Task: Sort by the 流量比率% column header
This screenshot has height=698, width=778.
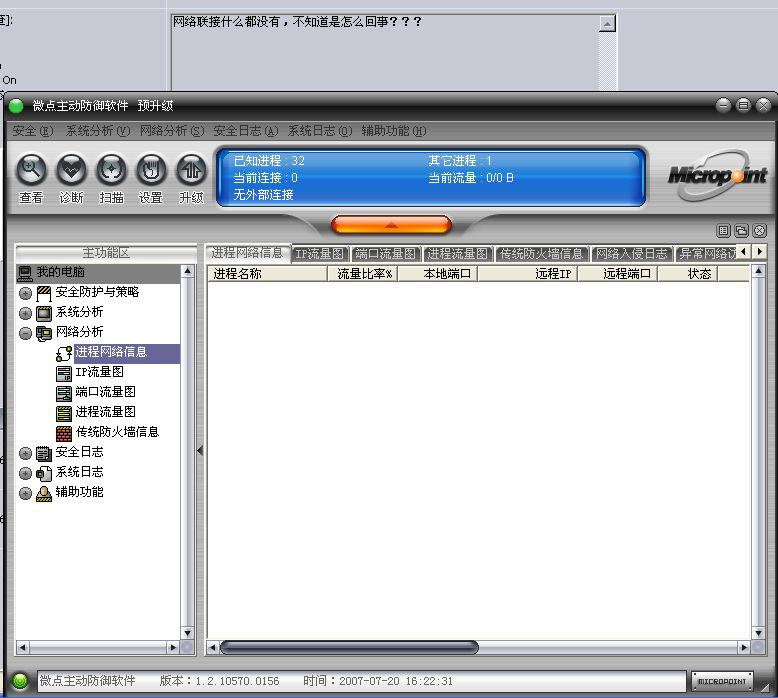Action: click(363, 274)
